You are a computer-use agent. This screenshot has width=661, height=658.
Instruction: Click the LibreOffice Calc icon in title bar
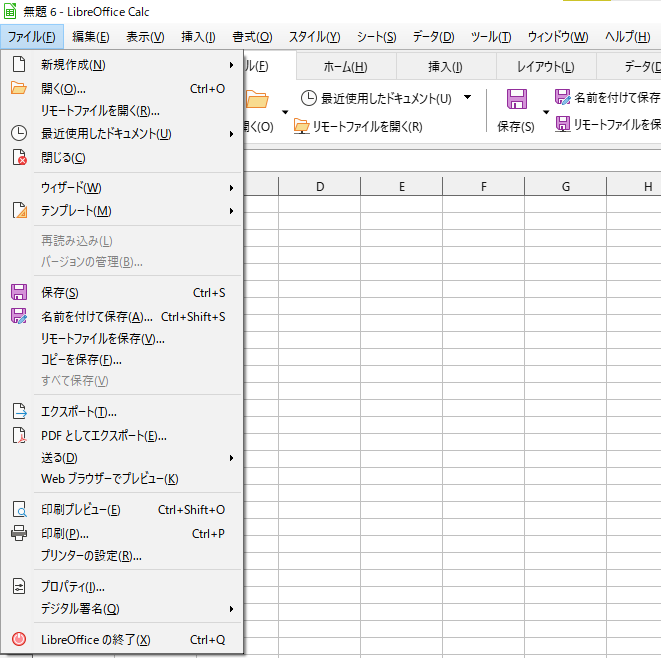(x=10, y=11)
